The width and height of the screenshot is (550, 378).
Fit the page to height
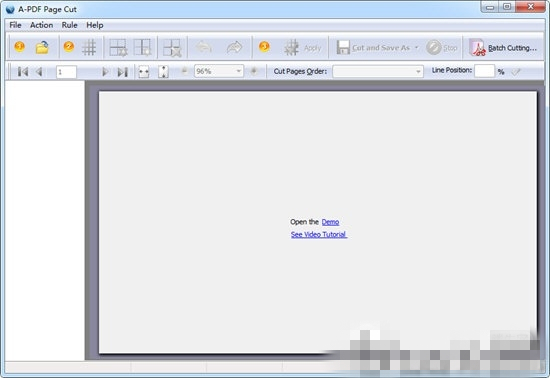163,72
